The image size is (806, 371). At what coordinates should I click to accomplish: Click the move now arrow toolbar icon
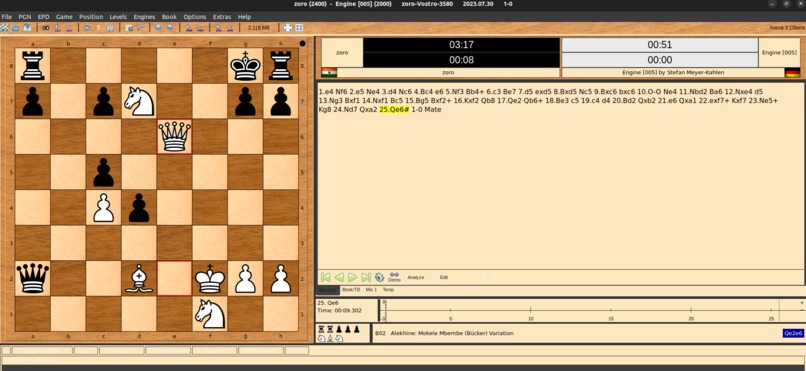pyautogui.click(x=87, y=28)
